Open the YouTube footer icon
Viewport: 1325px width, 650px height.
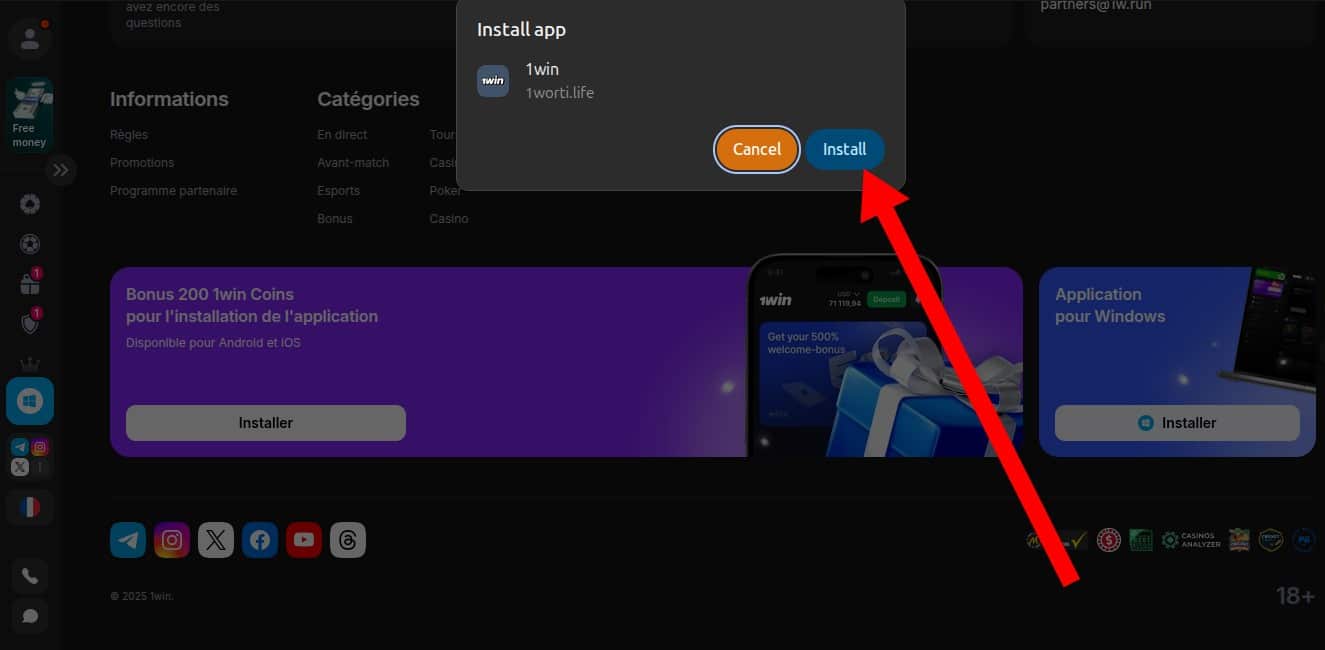pyautogui.click(x=304, y=540)
